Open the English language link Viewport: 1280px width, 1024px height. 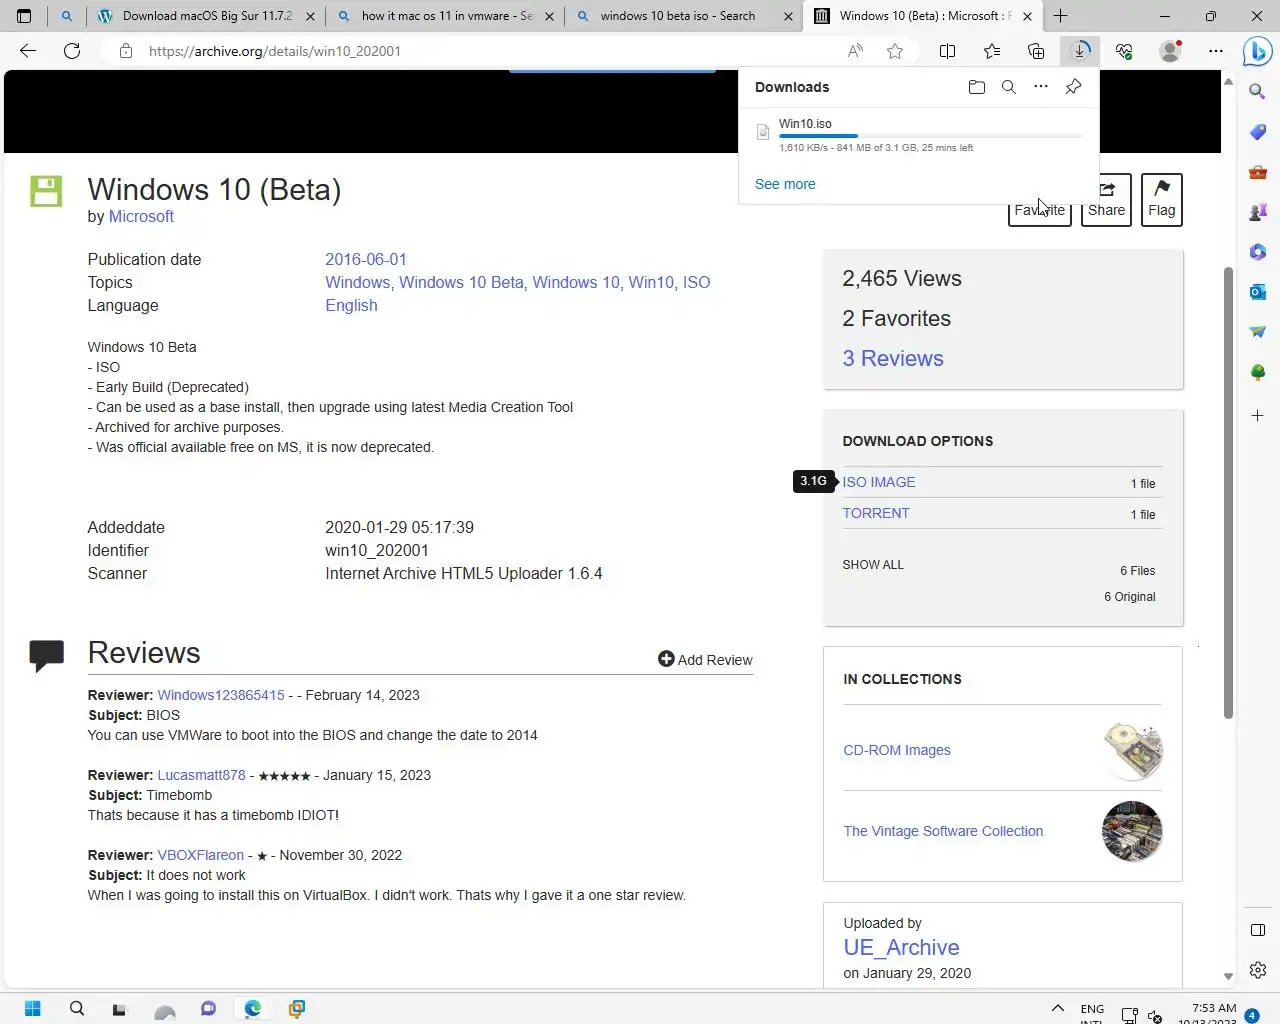pyautogui.click(x=351, y=305)
